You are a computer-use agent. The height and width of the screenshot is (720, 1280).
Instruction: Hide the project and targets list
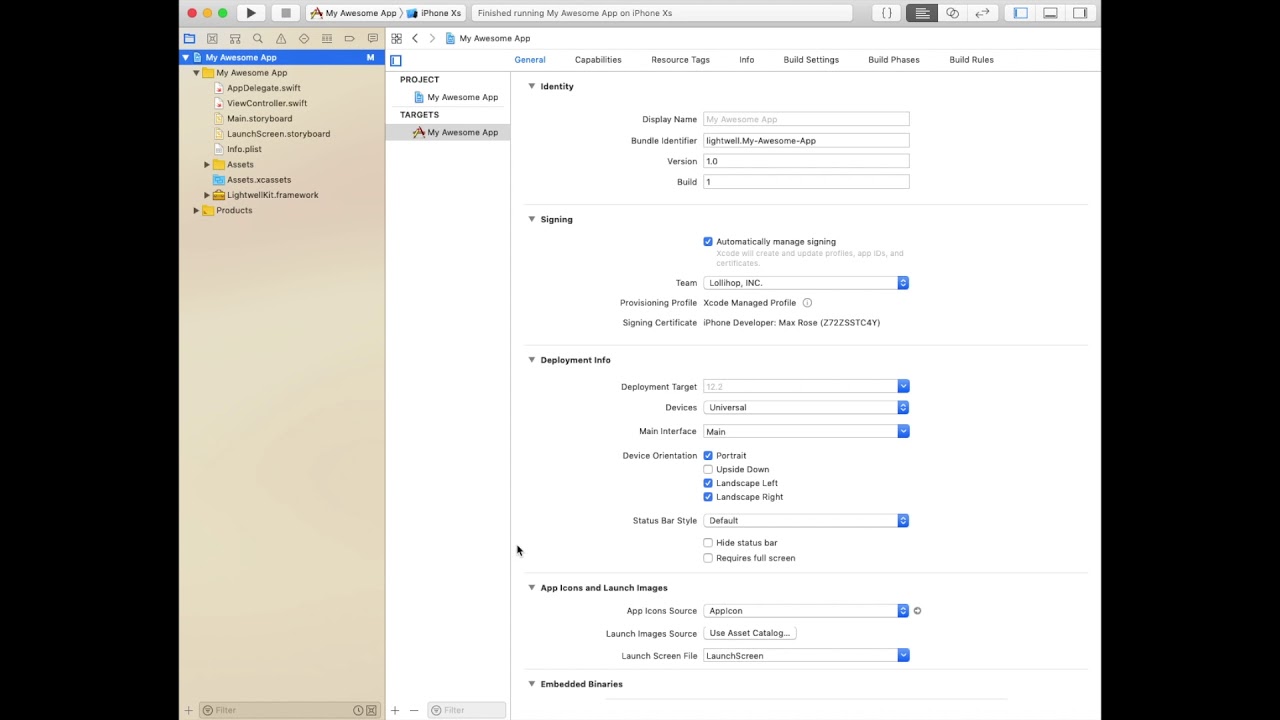(x=396, y=60)
